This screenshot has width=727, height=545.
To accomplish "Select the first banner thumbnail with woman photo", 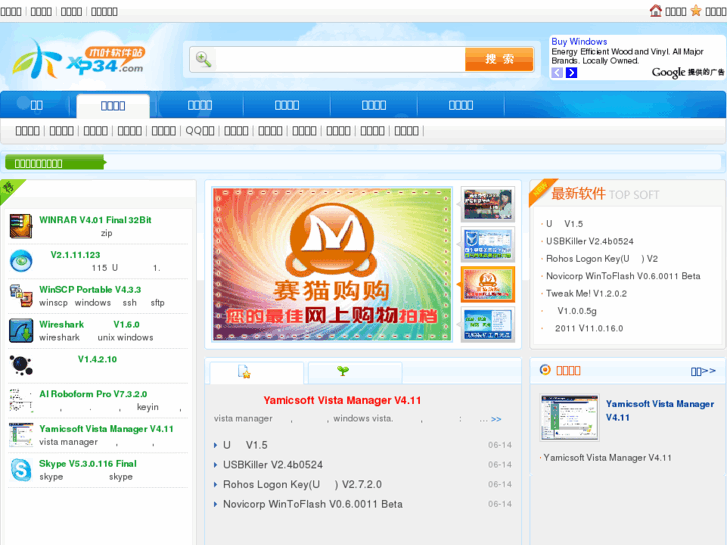I will (488, 204).
